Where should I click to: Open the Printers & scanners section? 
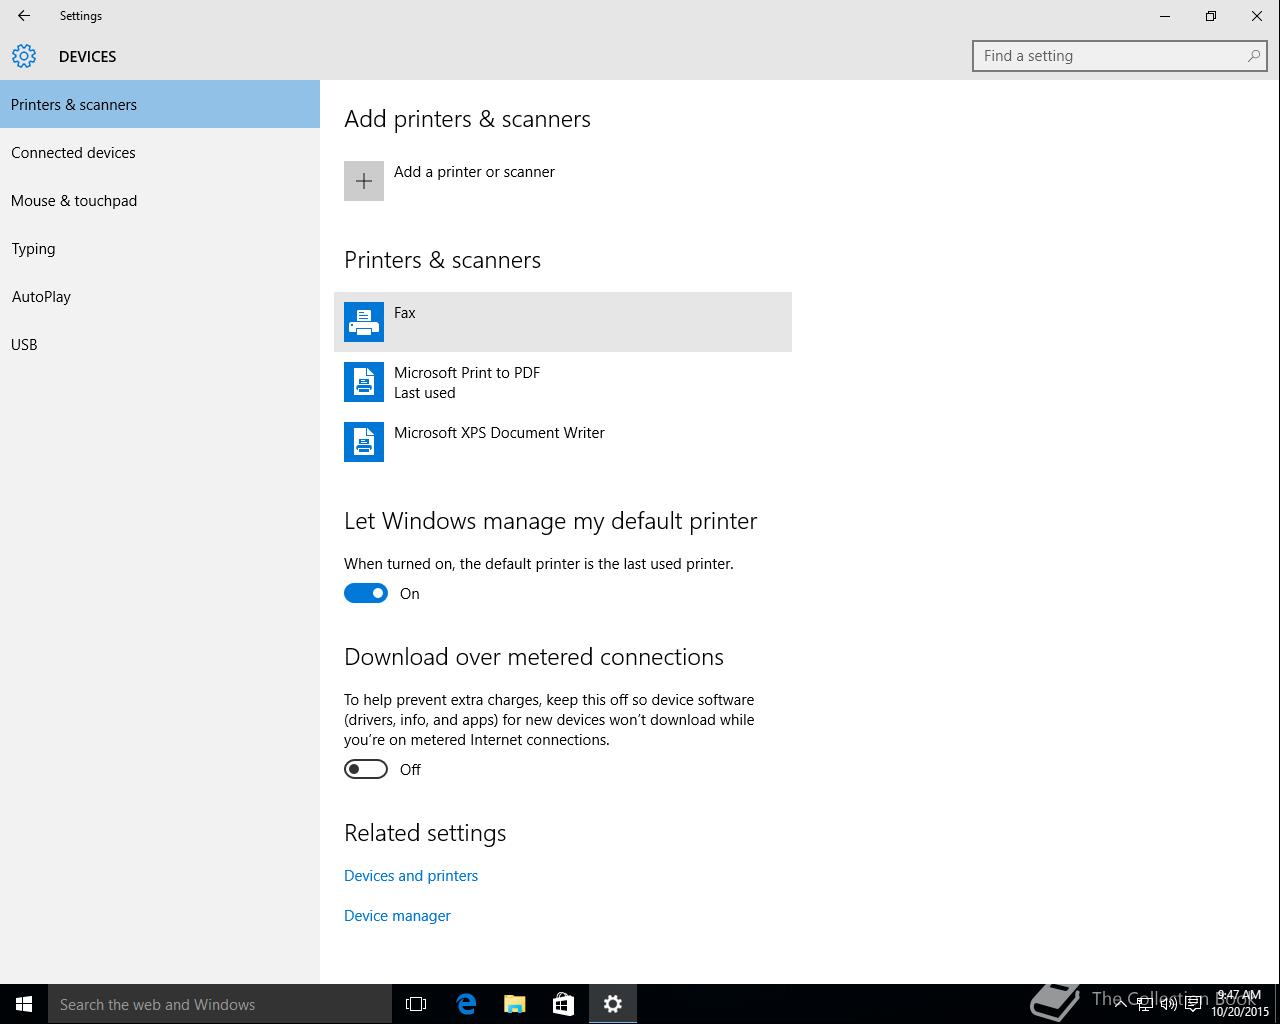tap(160, 104)
